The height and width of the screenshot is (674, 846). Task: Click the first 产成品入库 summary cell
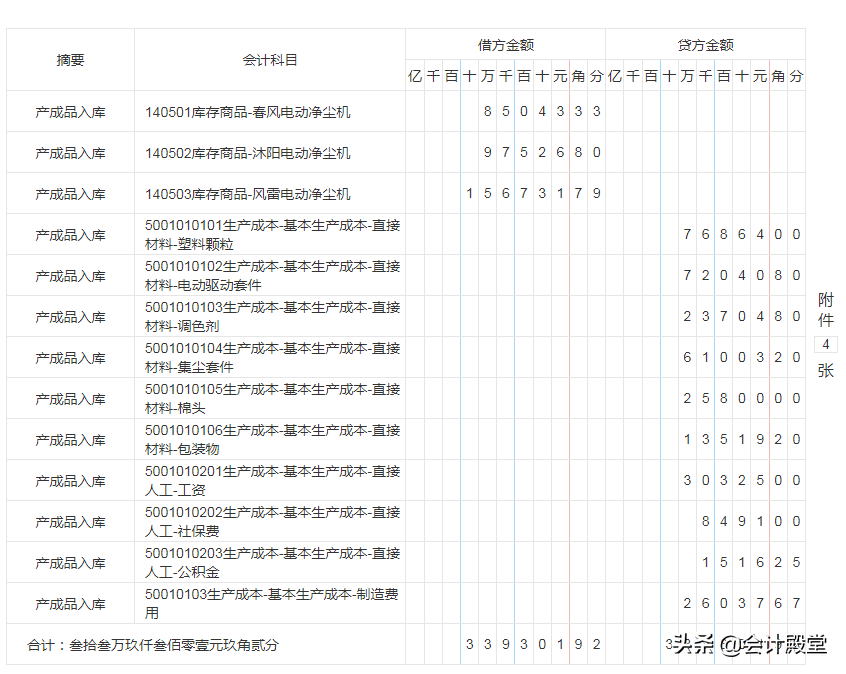click(x=70, y=112)
